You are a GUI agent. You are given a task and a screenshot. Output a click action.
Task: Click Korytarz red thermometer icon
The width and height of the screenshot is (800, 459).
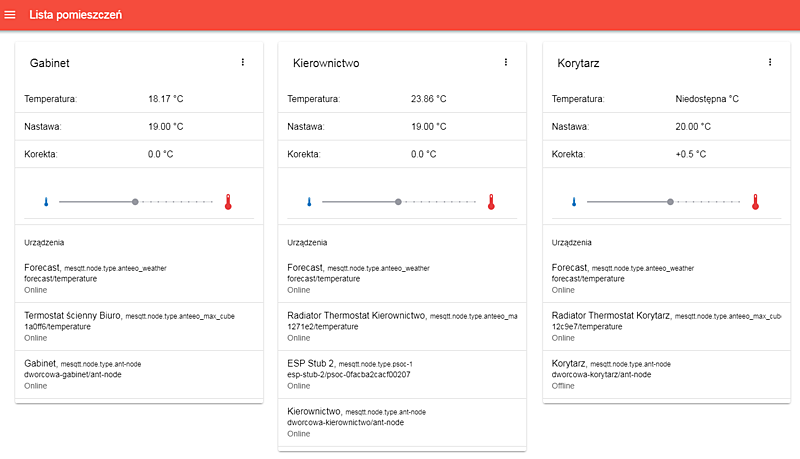(755, 202)
